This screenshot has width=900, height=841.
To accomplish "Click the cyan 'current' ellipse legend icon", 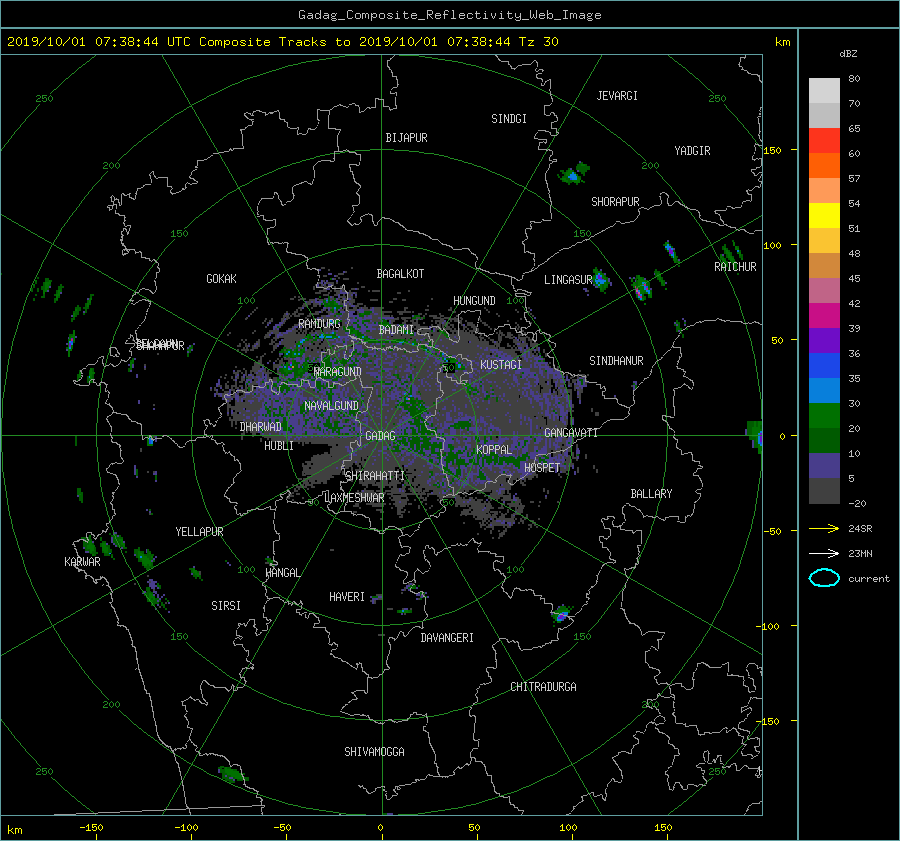I will pos(824,578).
